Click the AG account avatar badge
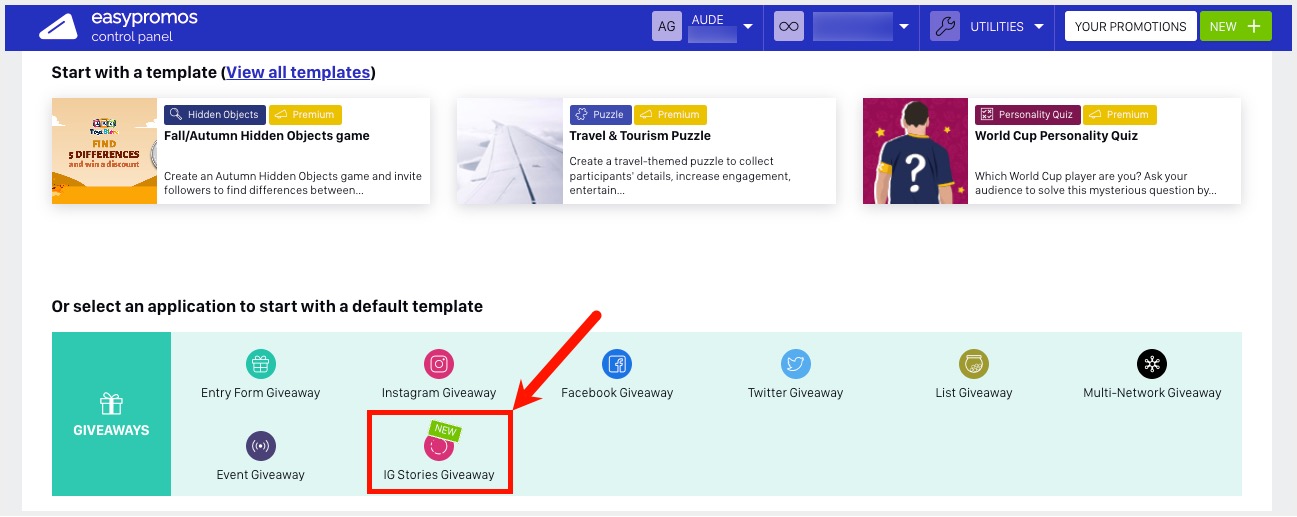This screenshot has height=517, width=1297. [x=666, y=27]
